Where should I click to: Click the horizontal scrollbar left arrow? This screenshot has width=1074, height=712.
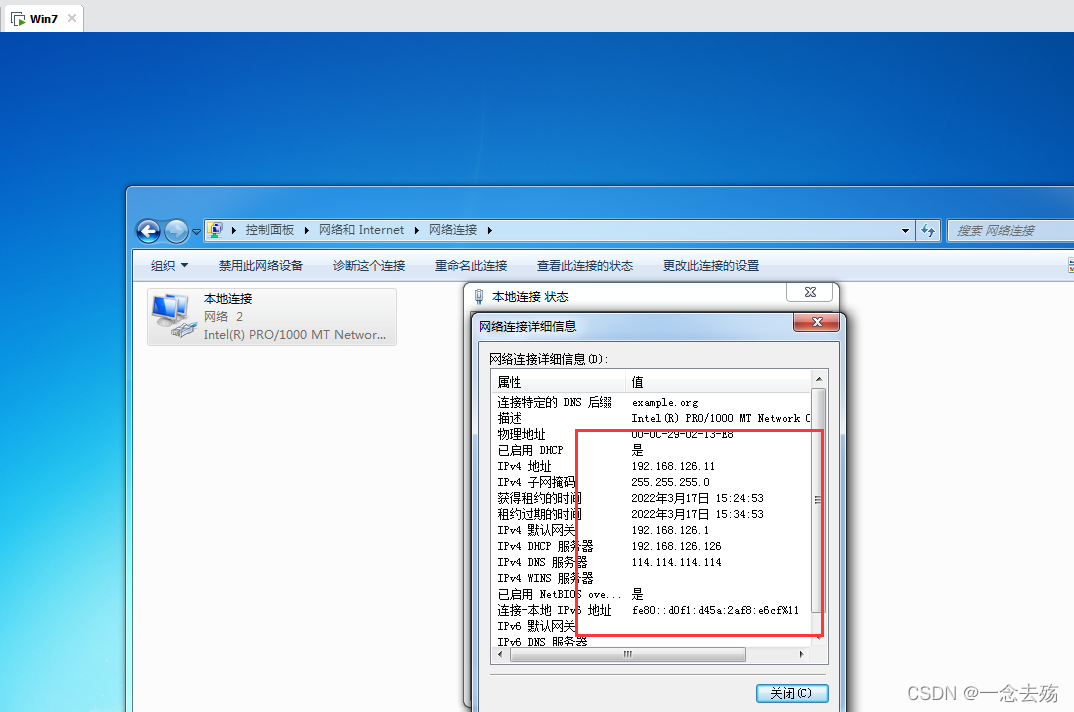(x=500, y=654)
